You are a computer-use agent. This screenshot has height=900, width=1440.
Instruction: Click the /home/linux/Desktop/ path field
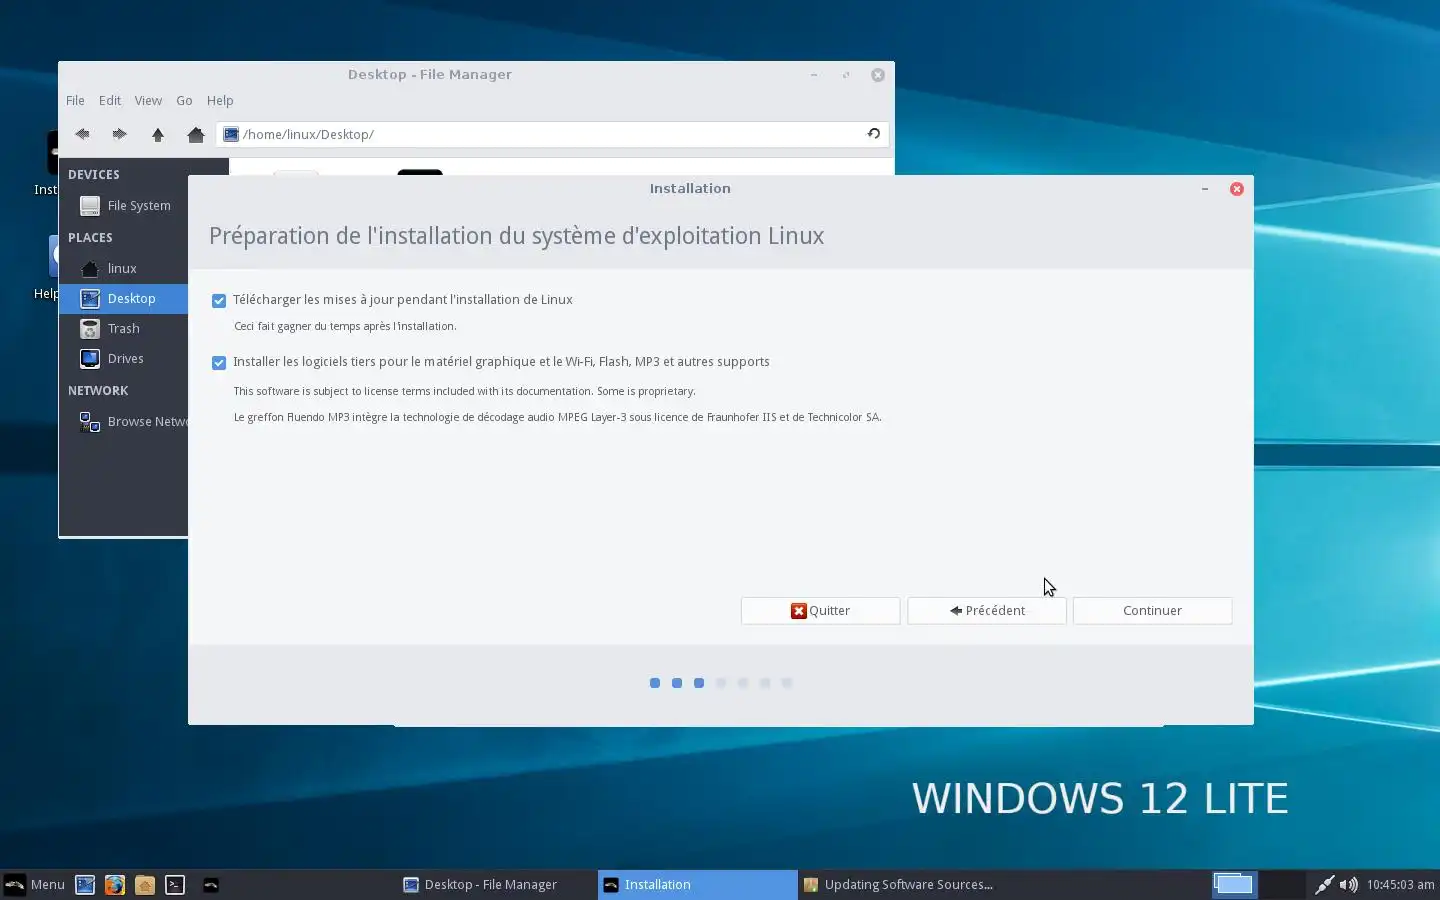552,134
